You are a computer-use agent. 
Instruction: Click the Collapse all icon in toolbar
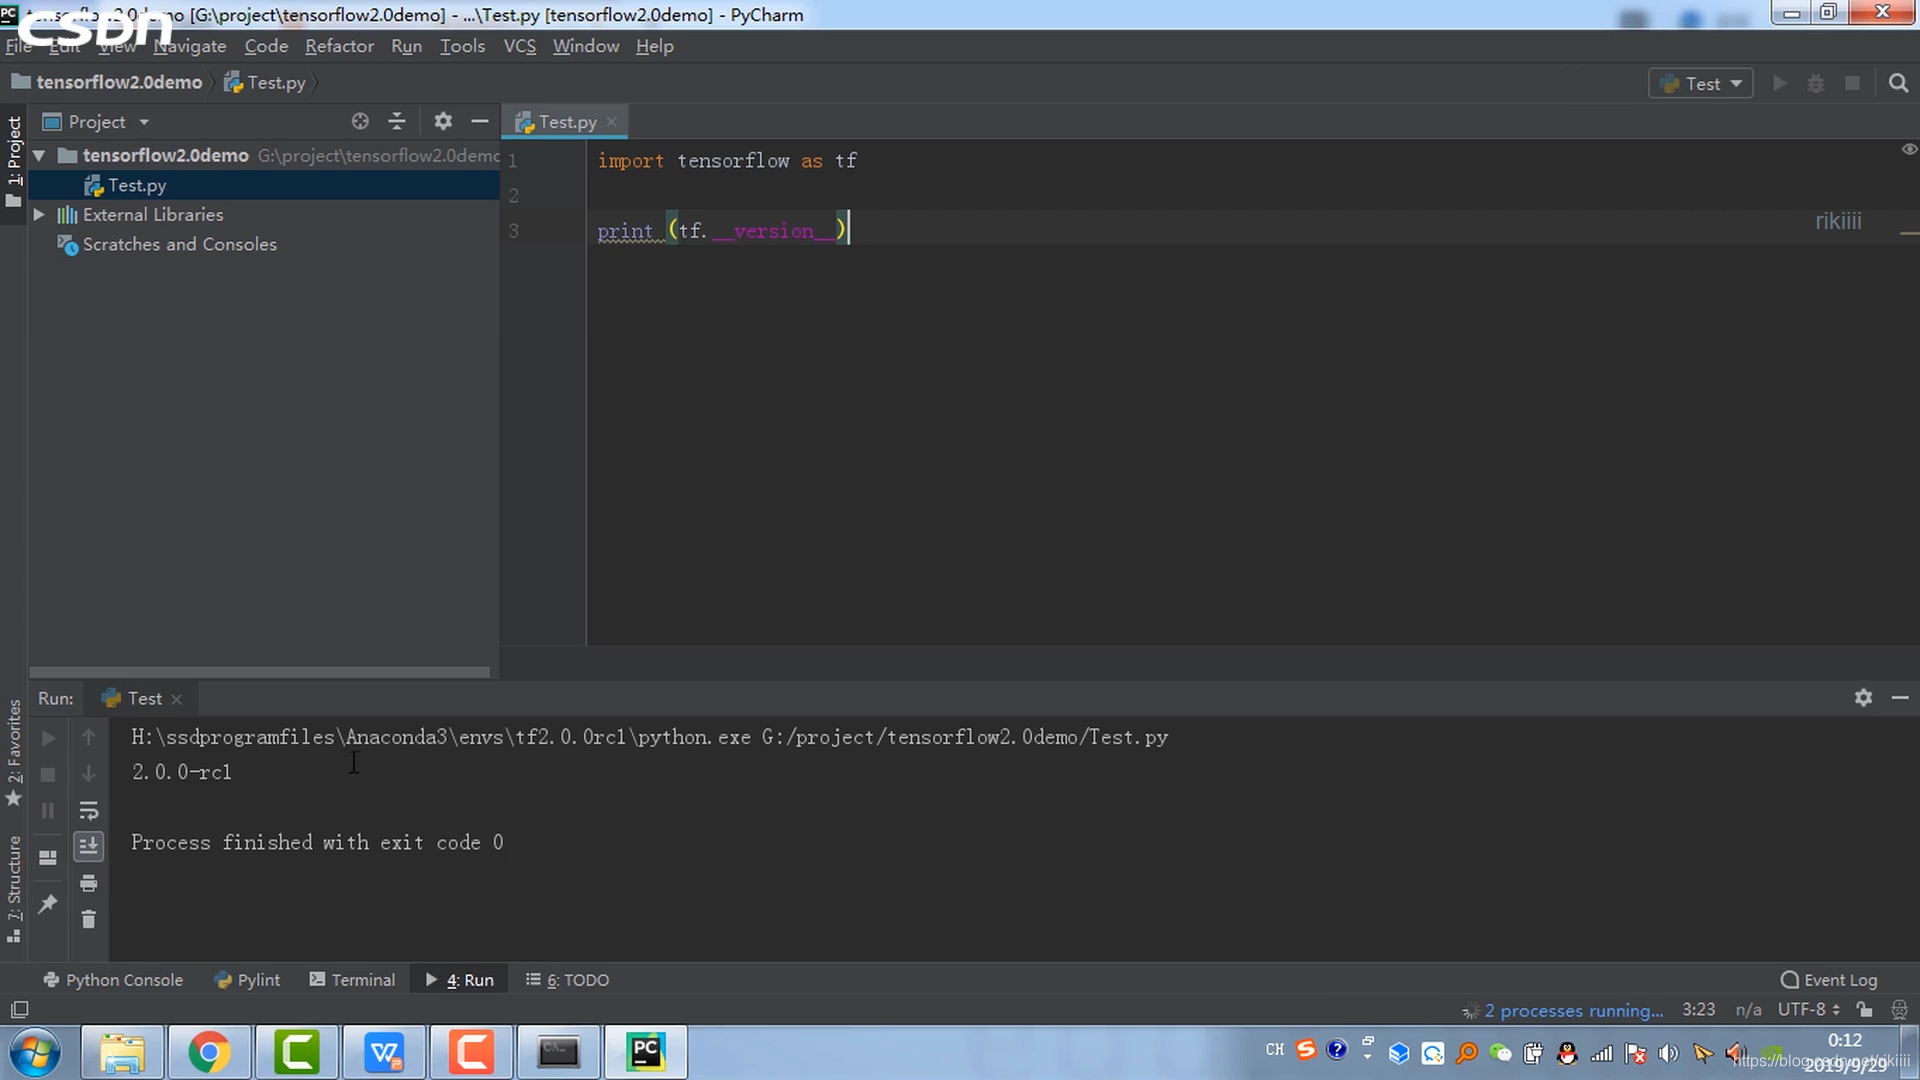[x=396, y=121]
